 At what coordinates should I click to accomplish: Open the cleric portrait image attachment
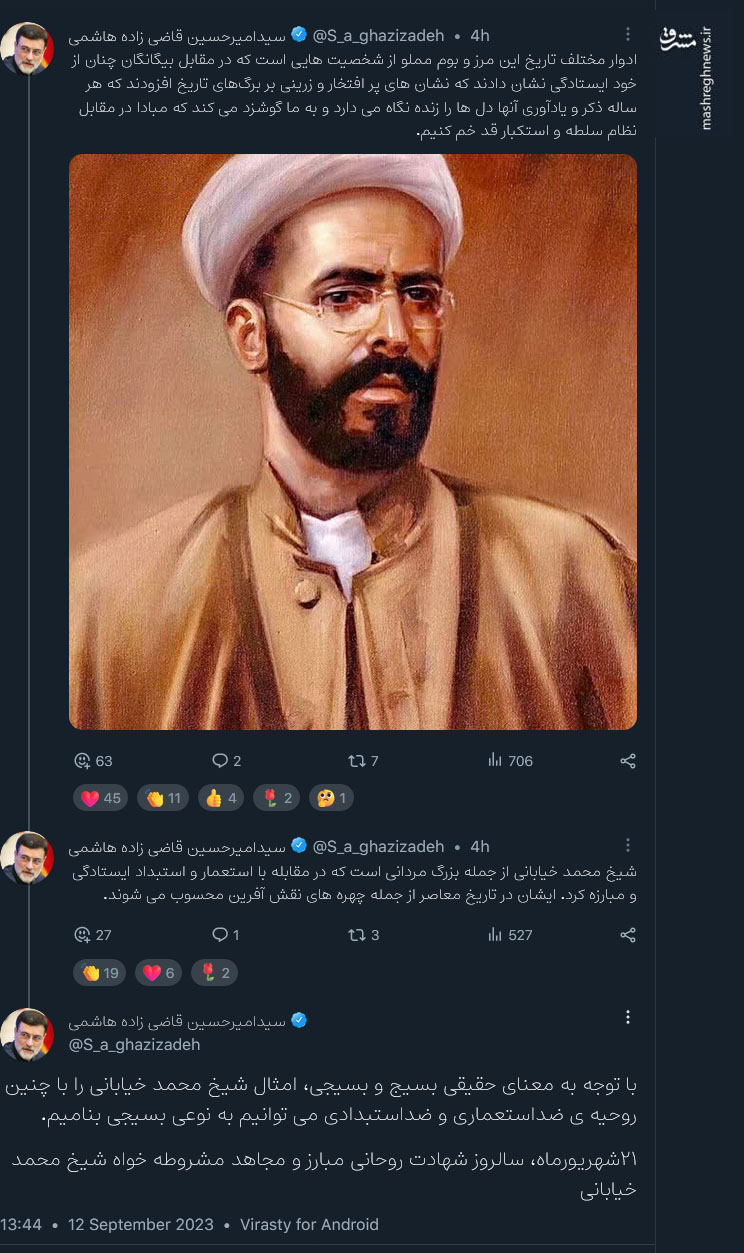click(x=352, y=440)
